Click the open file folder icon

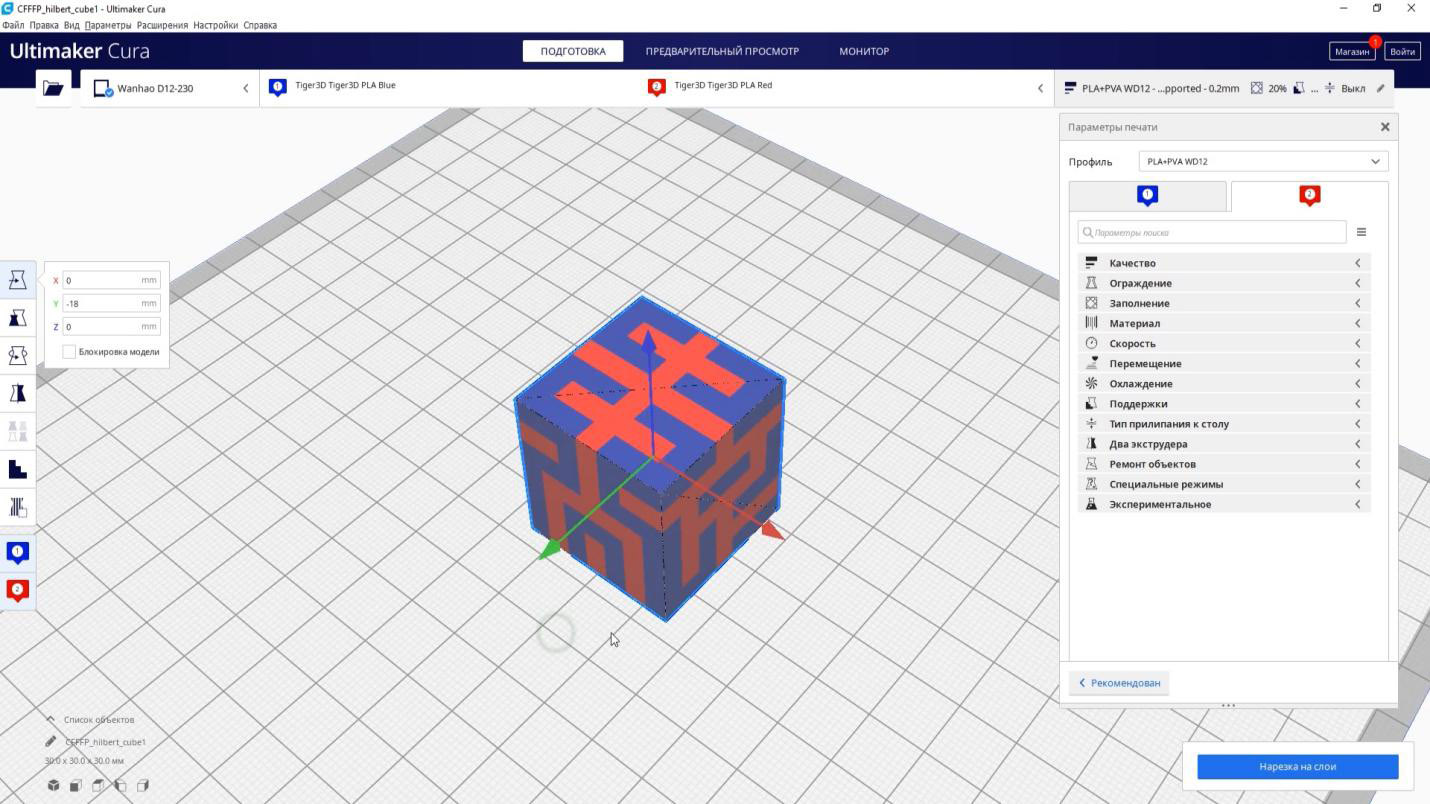(53, 88)
